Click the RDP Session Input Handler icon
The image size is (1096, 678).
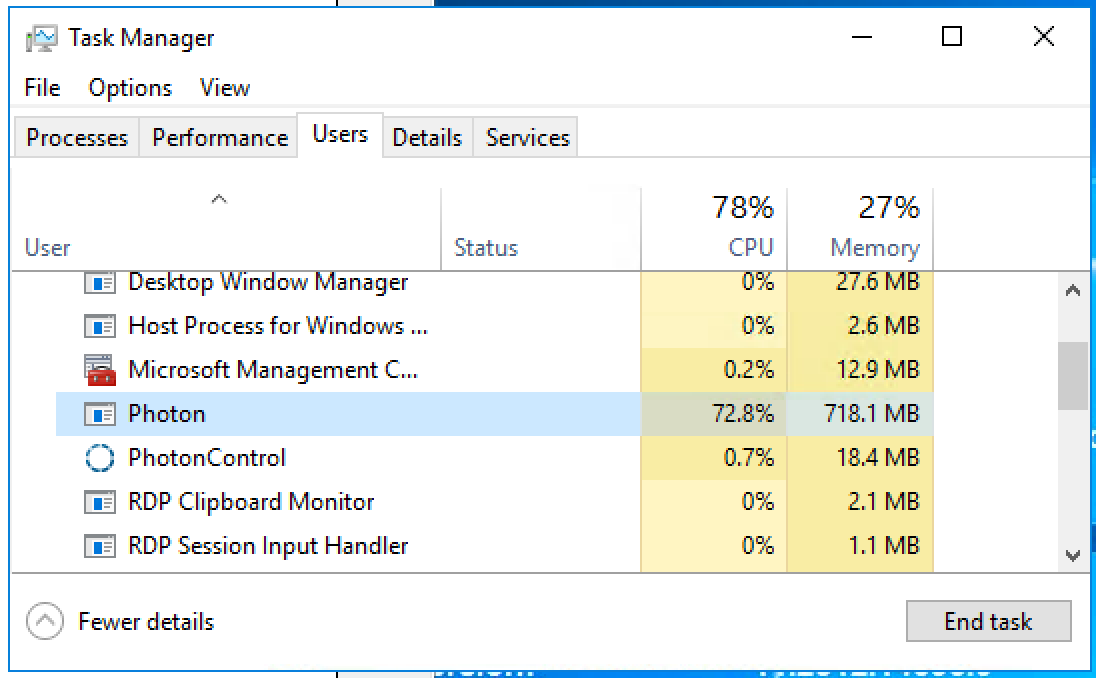tap(100, 546)
